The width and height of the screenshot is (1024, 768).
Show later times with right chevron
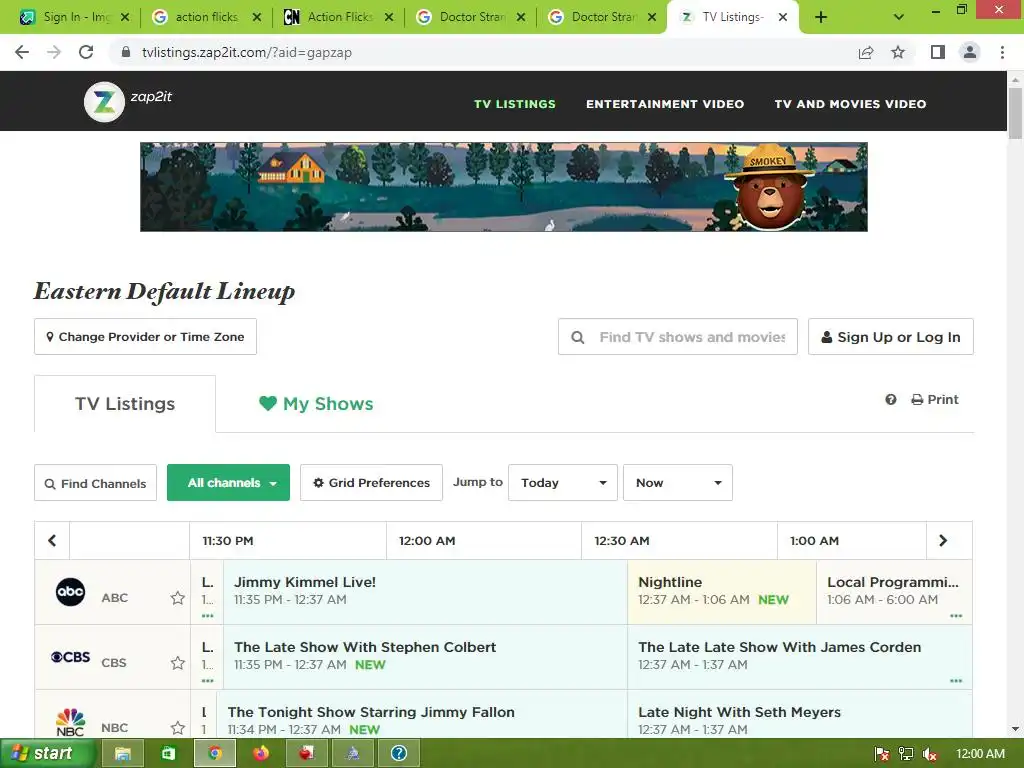943,541
